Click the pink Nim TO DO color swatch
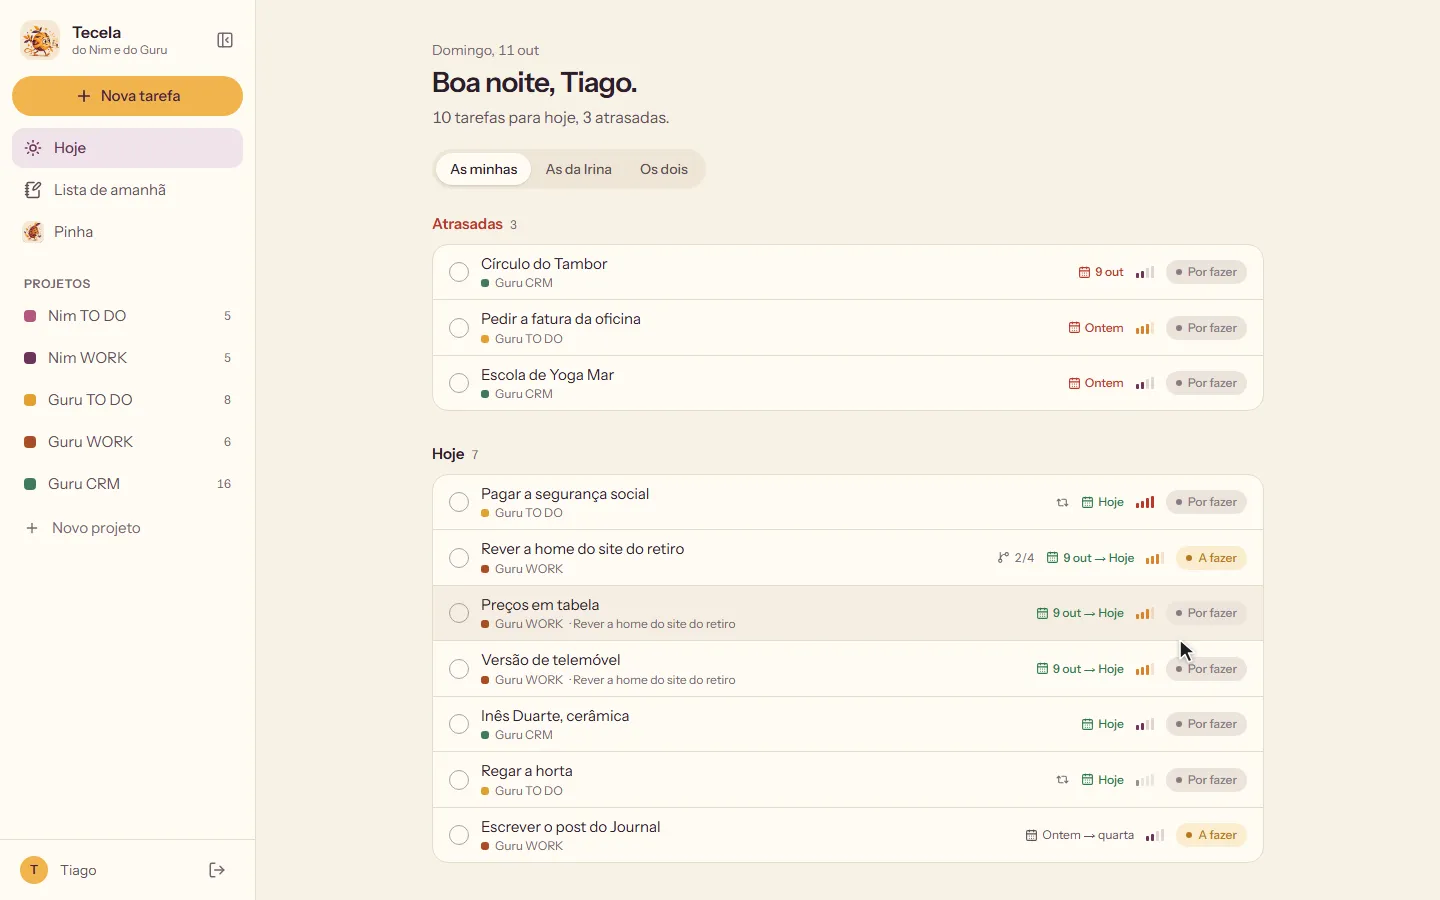1440x900 pixels. pos(30,316)
